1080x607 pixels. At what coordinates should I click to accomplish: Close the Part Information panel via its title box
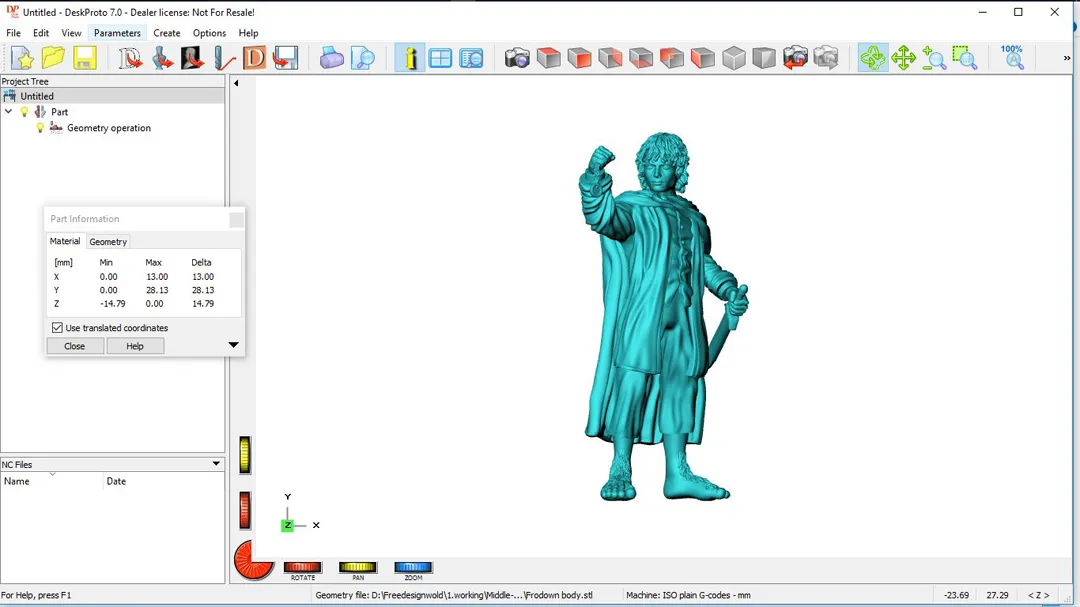click(x=236, y=220)
